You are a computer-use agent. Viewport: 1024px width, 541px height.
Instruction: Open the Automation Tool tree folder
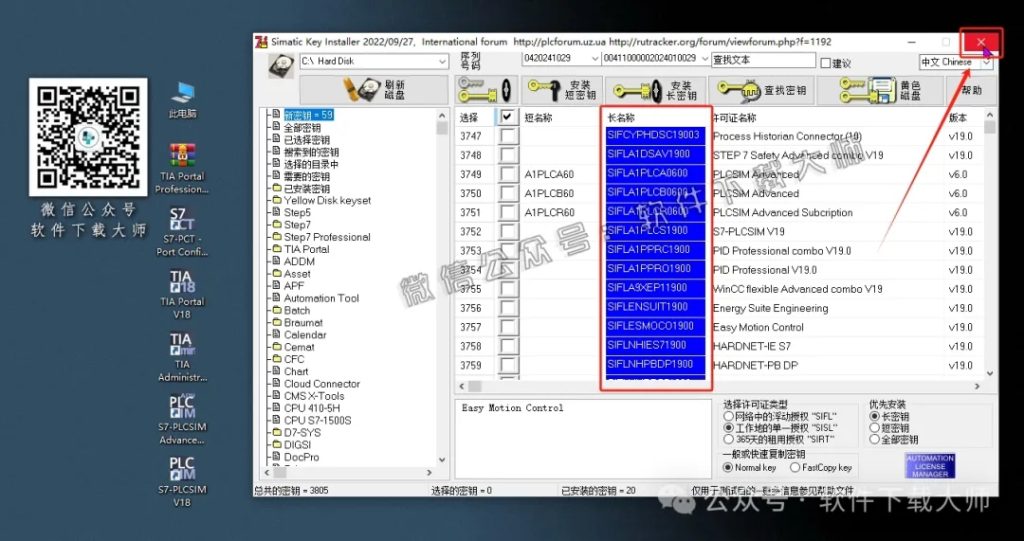tap(321, 298)
